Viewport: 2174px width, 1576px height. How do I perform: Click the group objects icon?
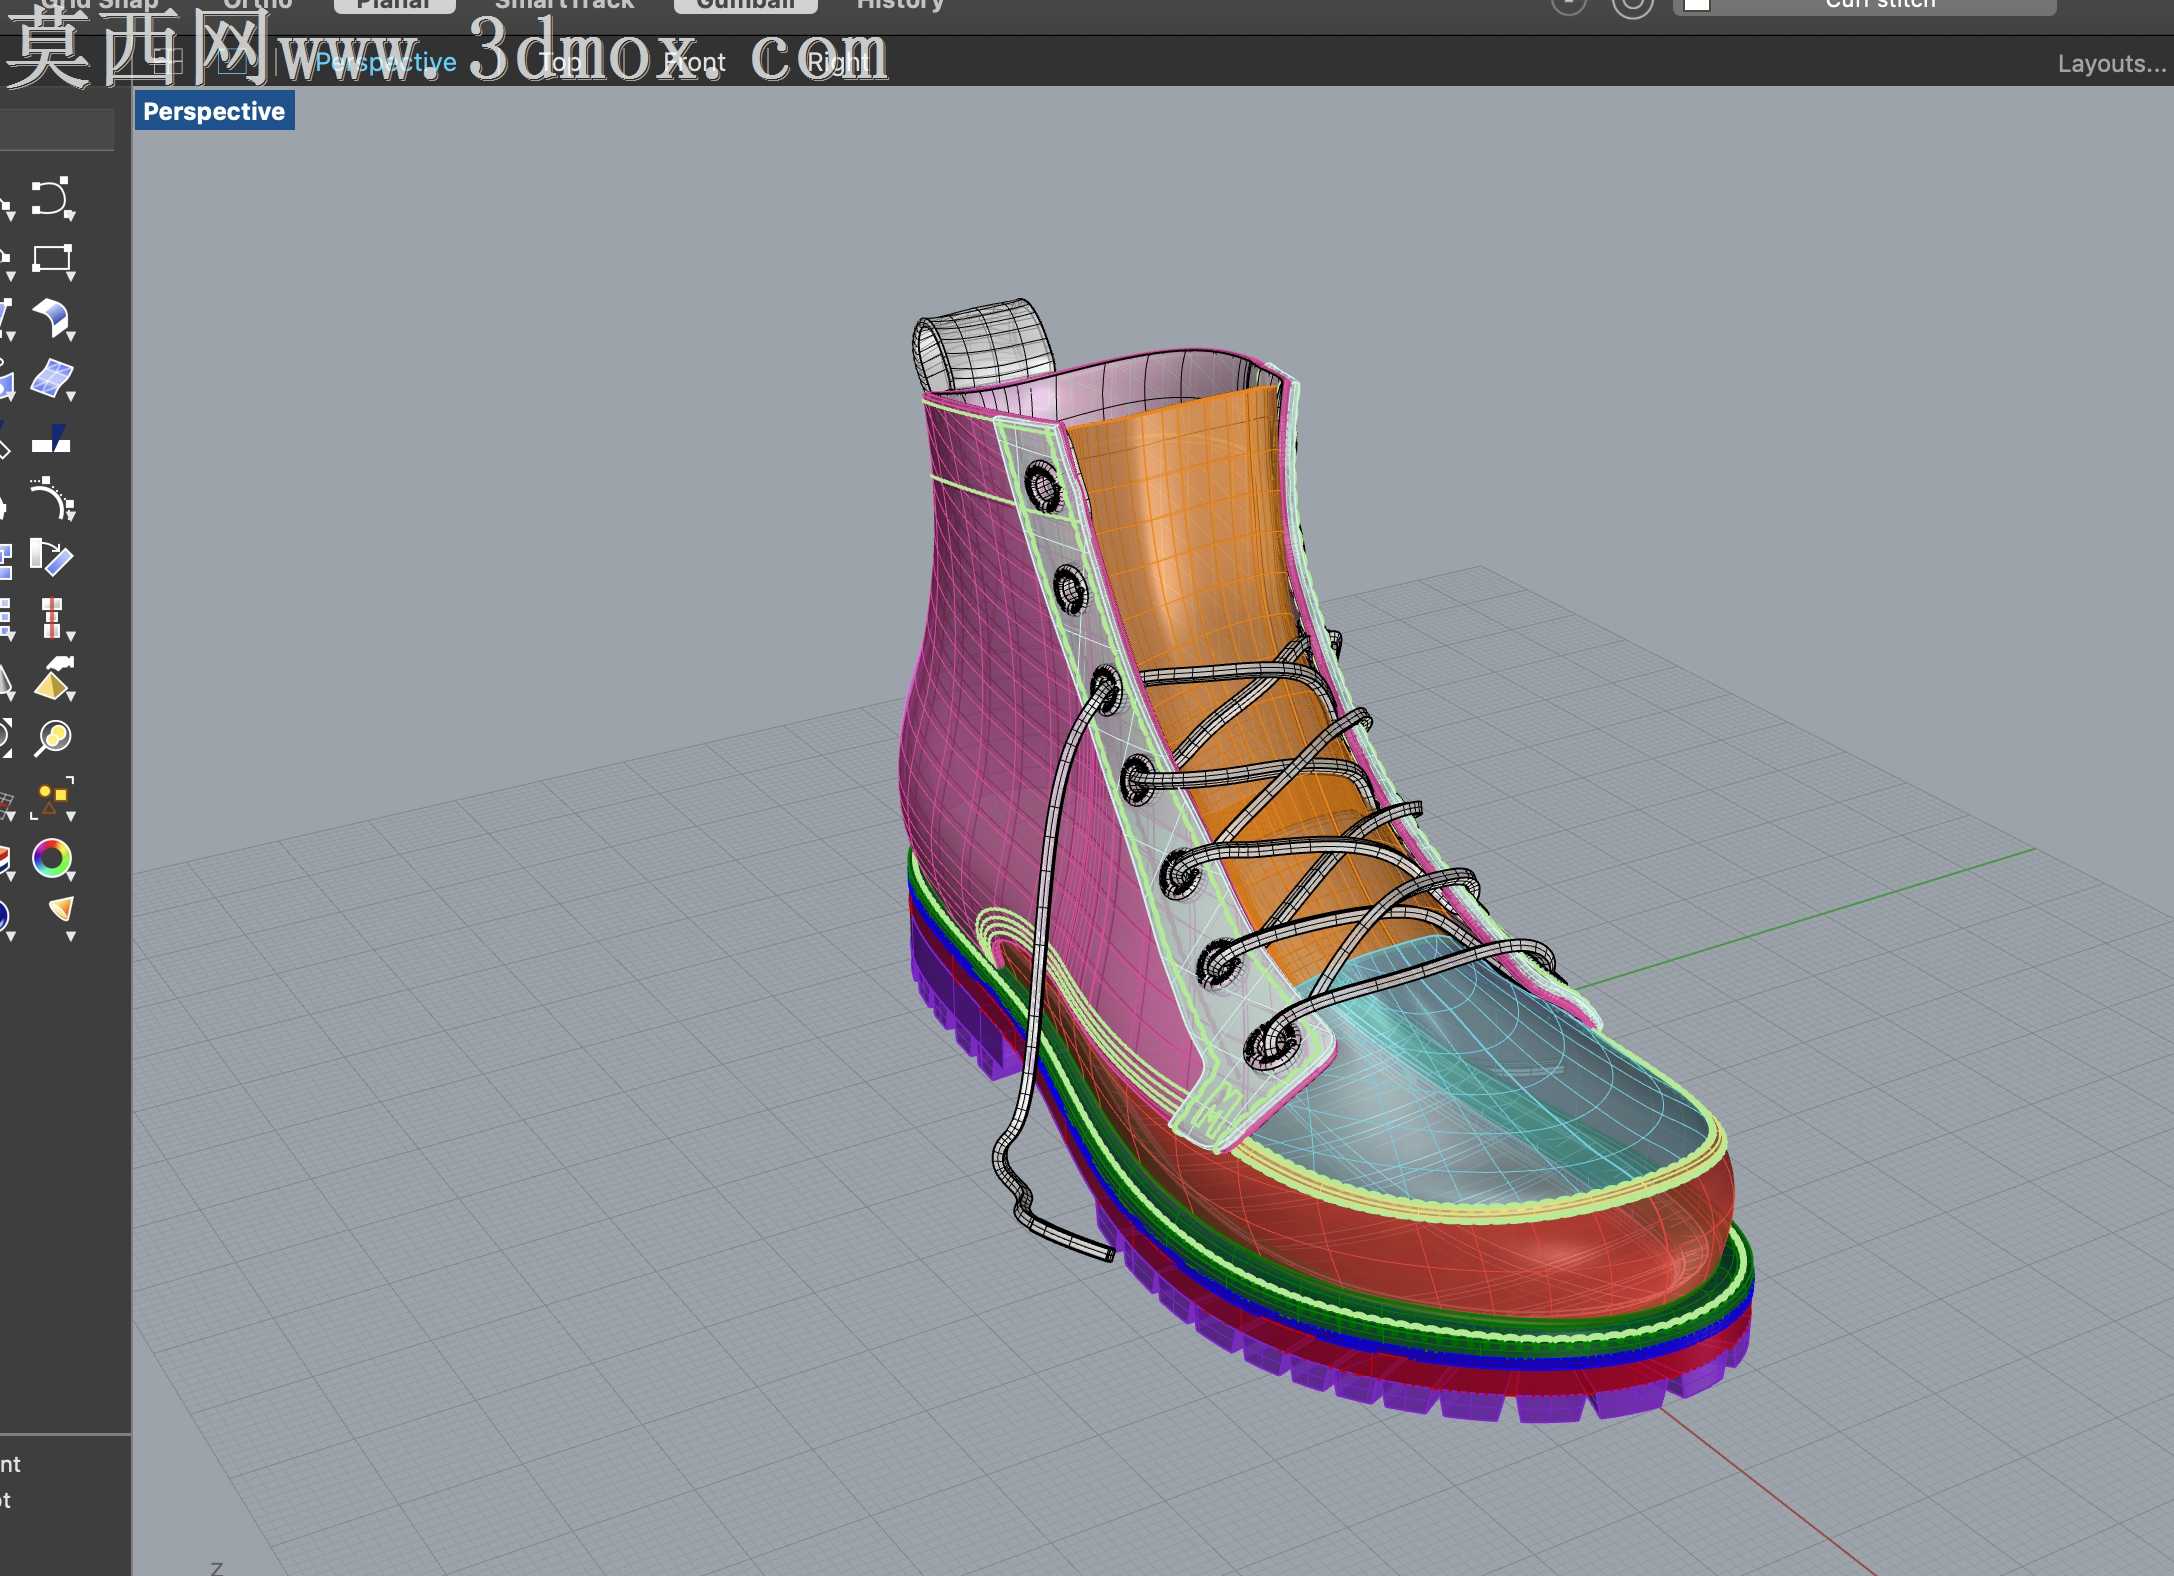coord(52,797)
